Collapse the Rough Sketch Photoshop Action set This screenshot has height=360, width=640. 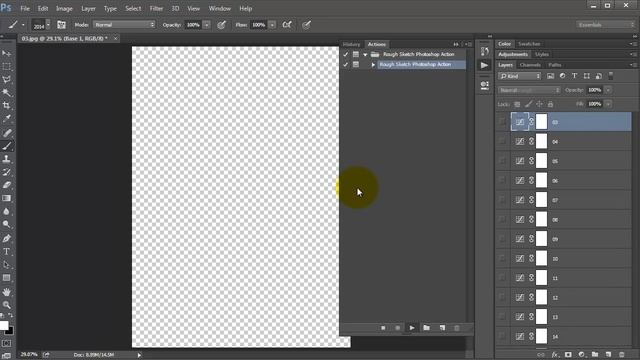coord(365,54)
